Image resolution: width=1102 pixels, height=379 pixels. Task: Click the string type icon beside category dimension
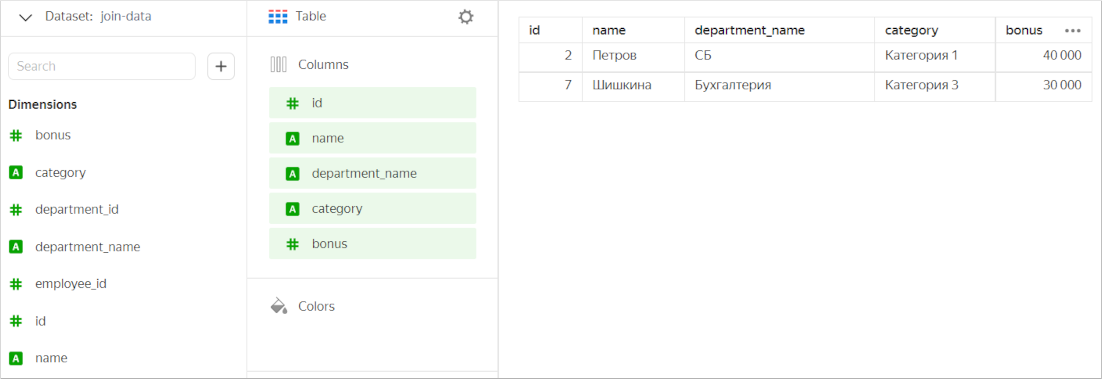click(16, 172)
